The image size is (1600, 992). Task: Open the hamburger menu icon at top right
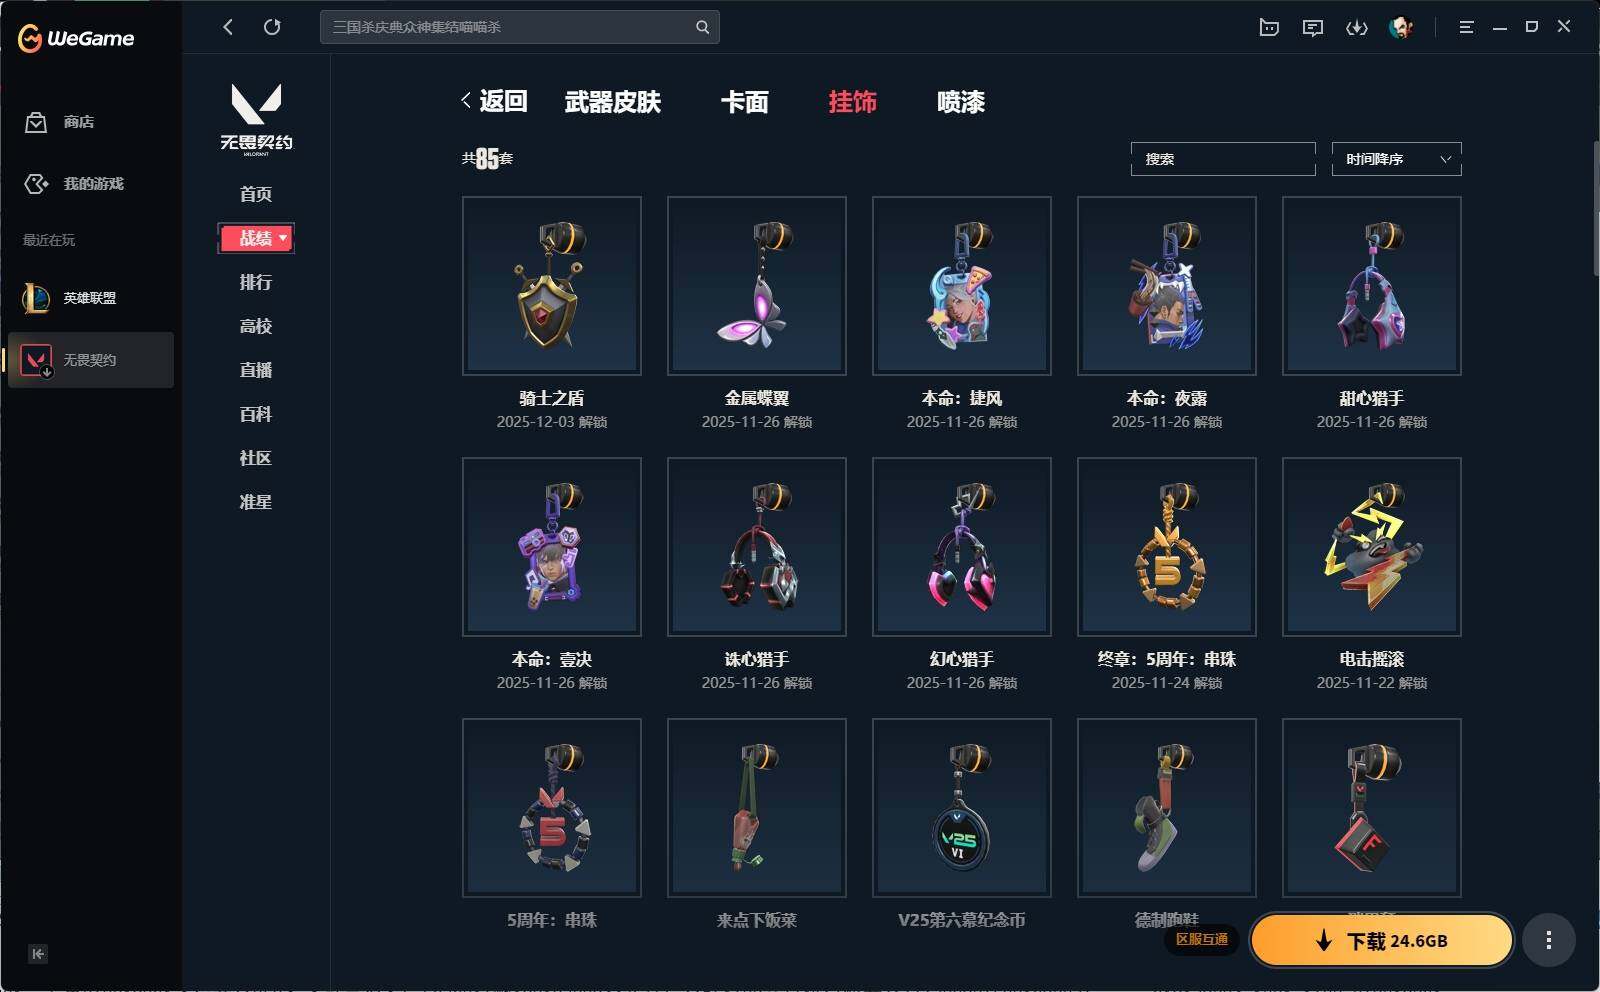click(x=1466, y=27)
